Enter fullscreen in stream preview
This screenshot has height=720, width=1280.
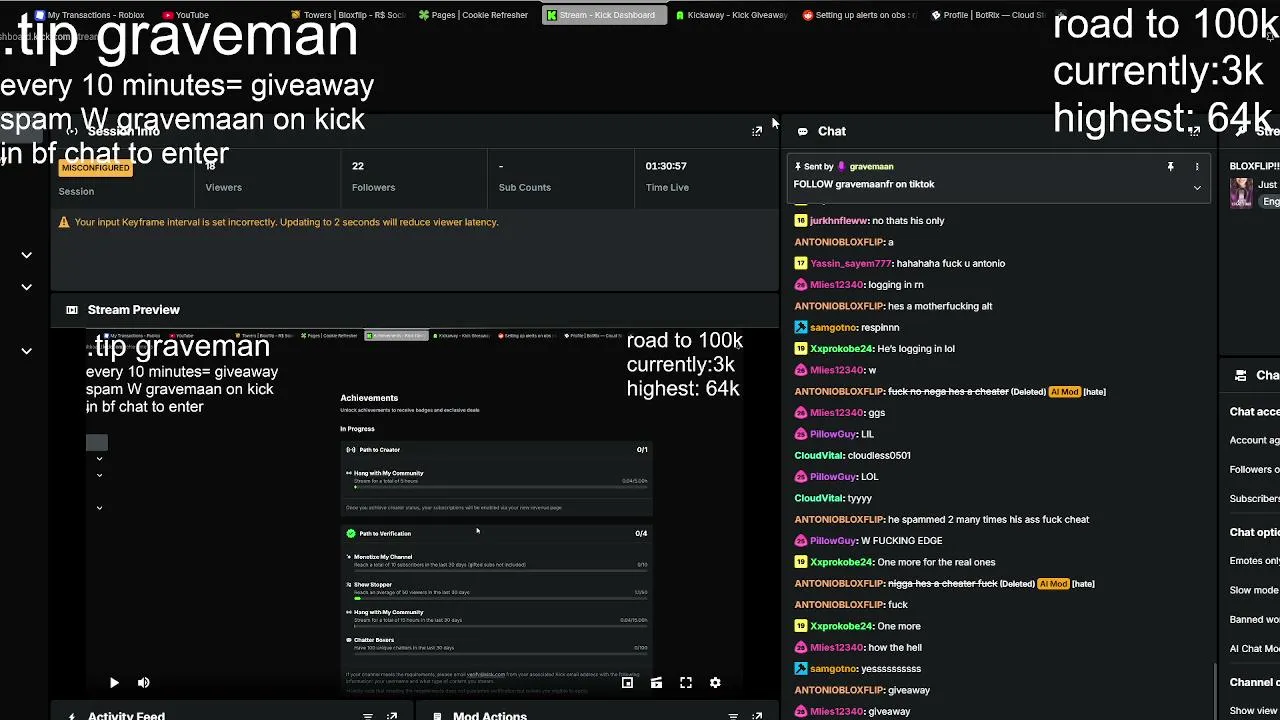click(686, 683)
